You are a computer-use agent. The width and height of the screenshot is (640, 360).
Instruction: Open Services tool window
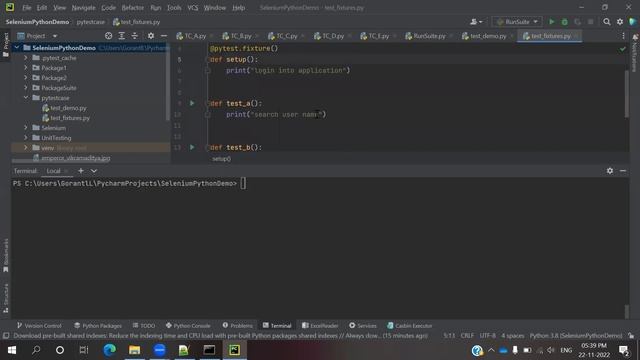pyautogui.click(x=363, y=325)
